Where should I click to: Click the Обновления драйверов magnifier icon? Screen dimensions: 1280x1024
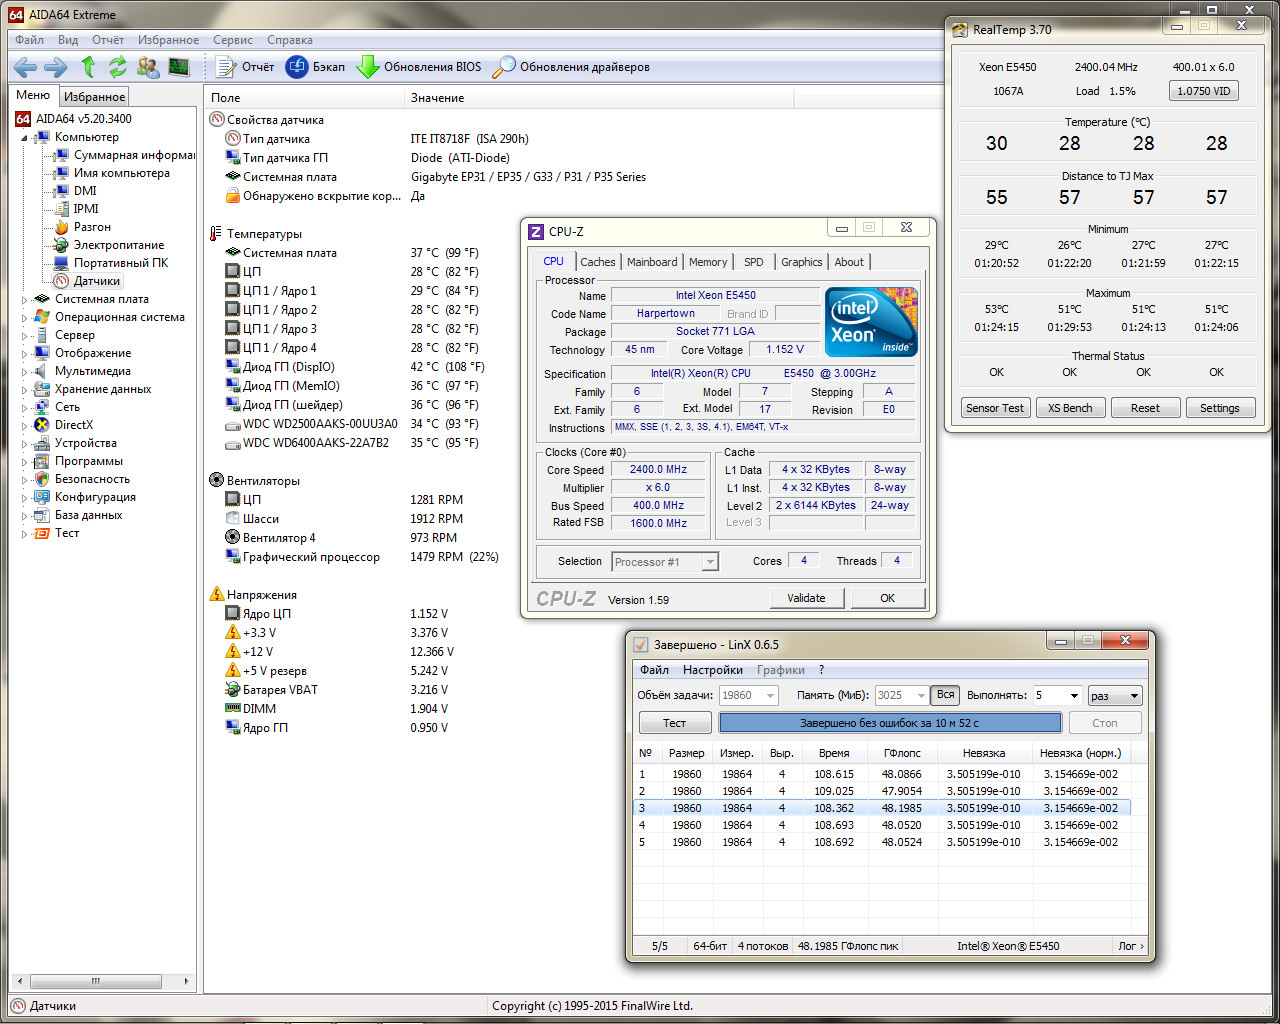[504, 67]
